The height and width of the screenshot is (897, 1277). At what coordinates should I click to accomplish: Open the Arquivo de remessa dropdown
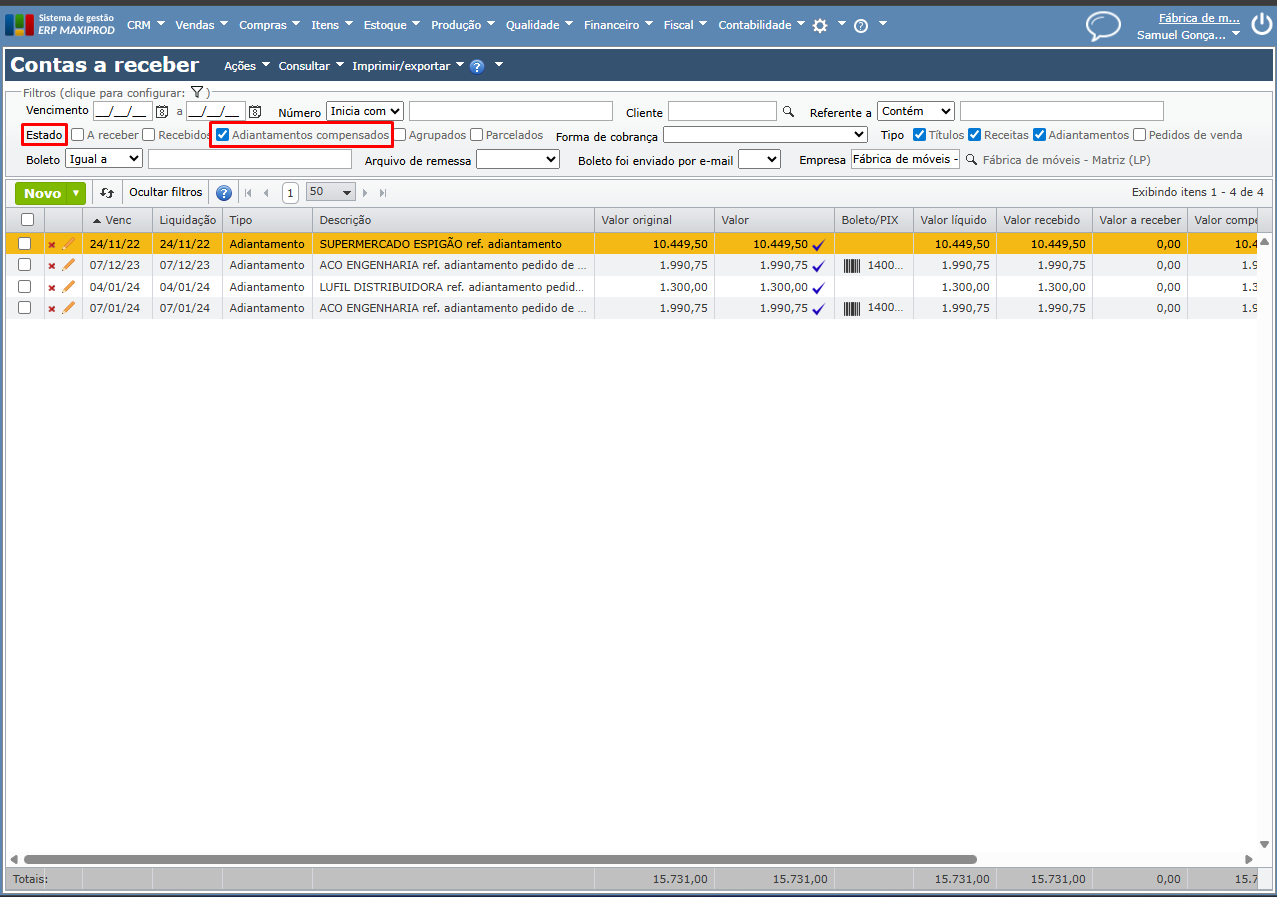pos(518,158)
